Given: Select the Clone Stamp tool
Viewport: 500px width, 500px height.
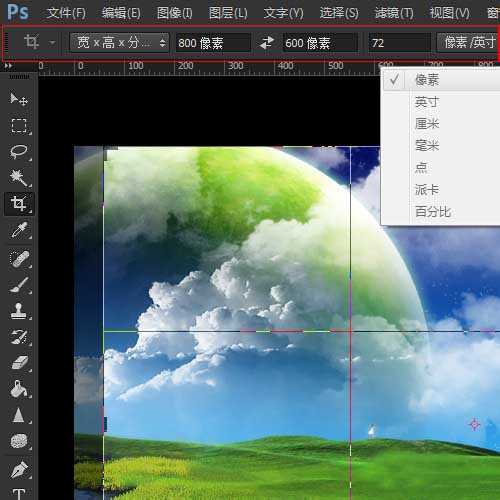Looking at the screenshot, I should (18, 311).
